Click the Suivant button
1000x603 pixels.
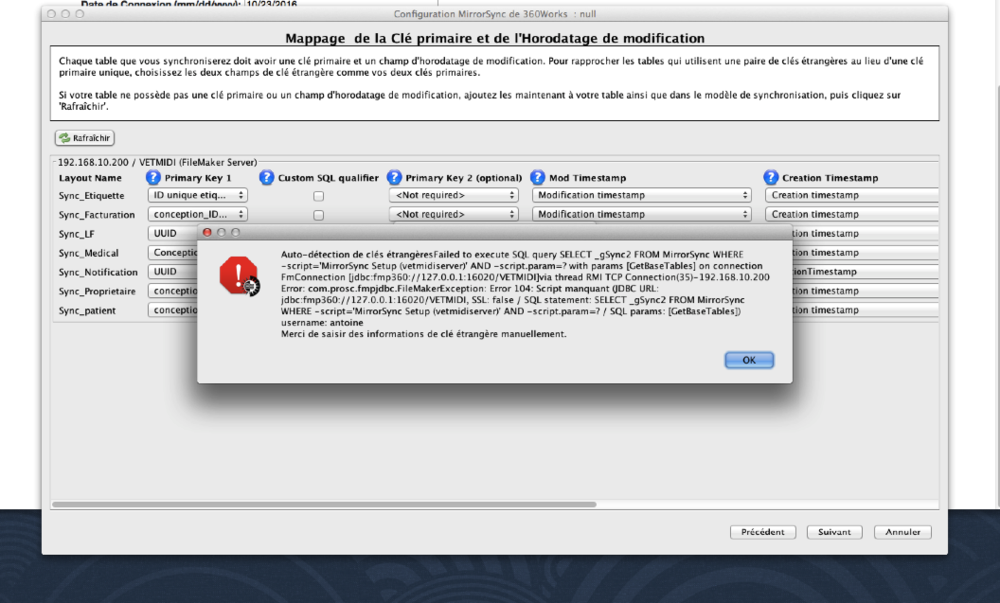click(834, 532)
